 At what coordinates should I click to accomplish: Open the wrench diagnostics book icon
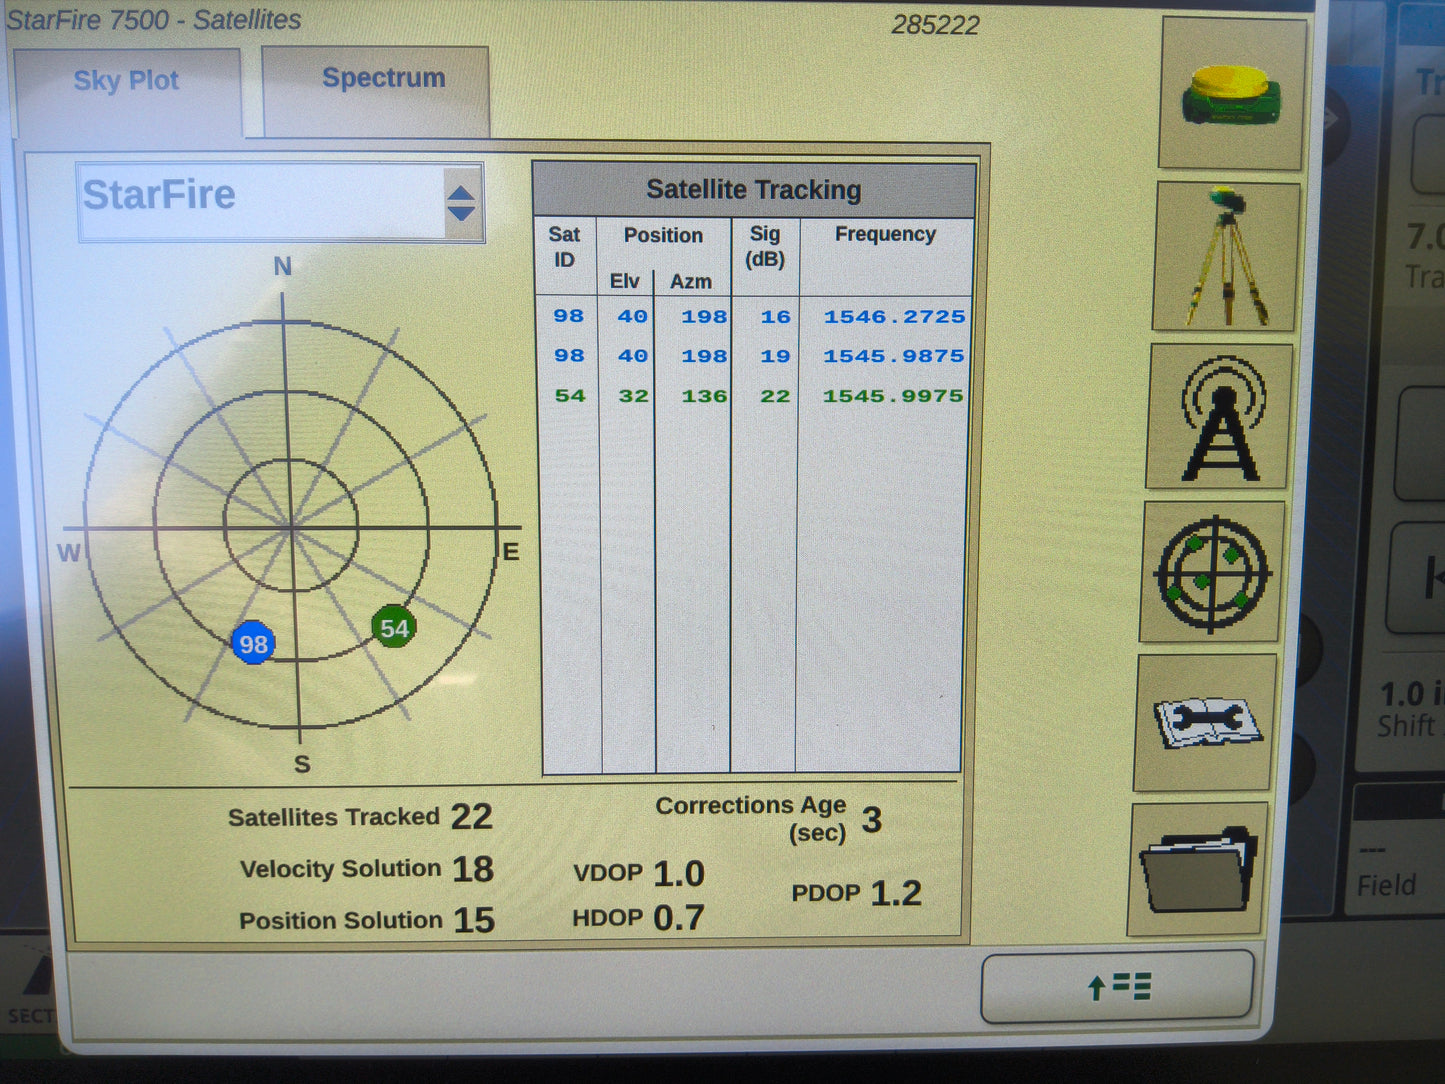pyautogui.click(x=1207, y=723)
